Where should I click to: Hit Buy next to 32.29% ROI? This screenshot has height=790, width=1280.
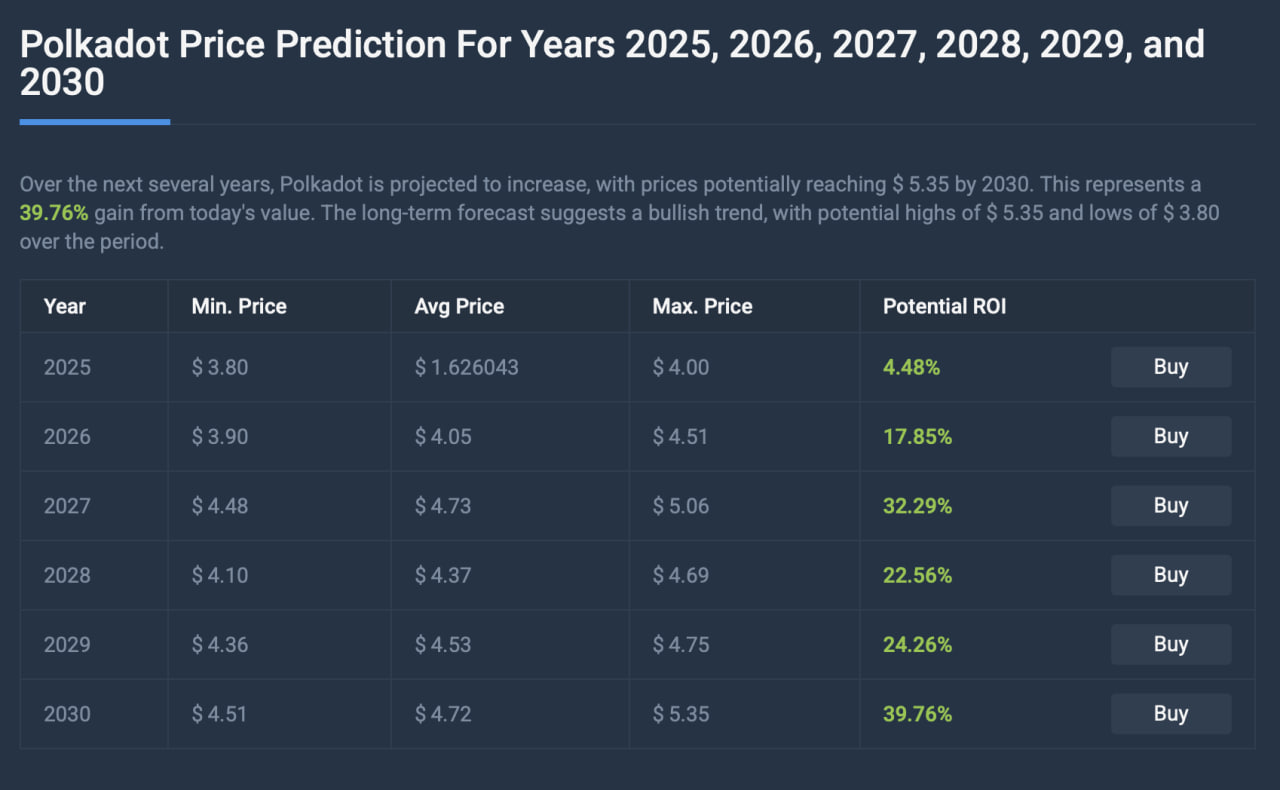point(1170,506)
